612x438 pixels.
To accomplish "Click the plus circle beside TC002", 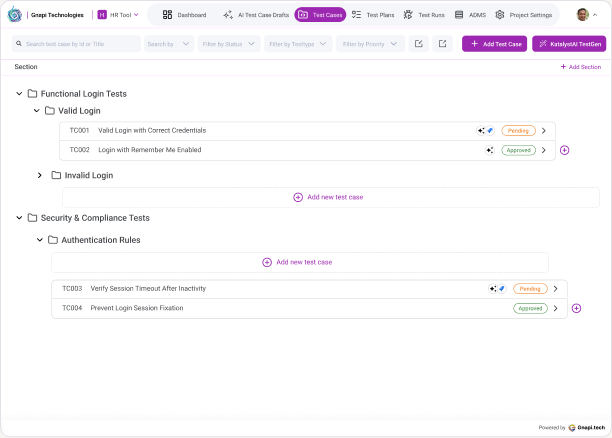I will (564, 150).
